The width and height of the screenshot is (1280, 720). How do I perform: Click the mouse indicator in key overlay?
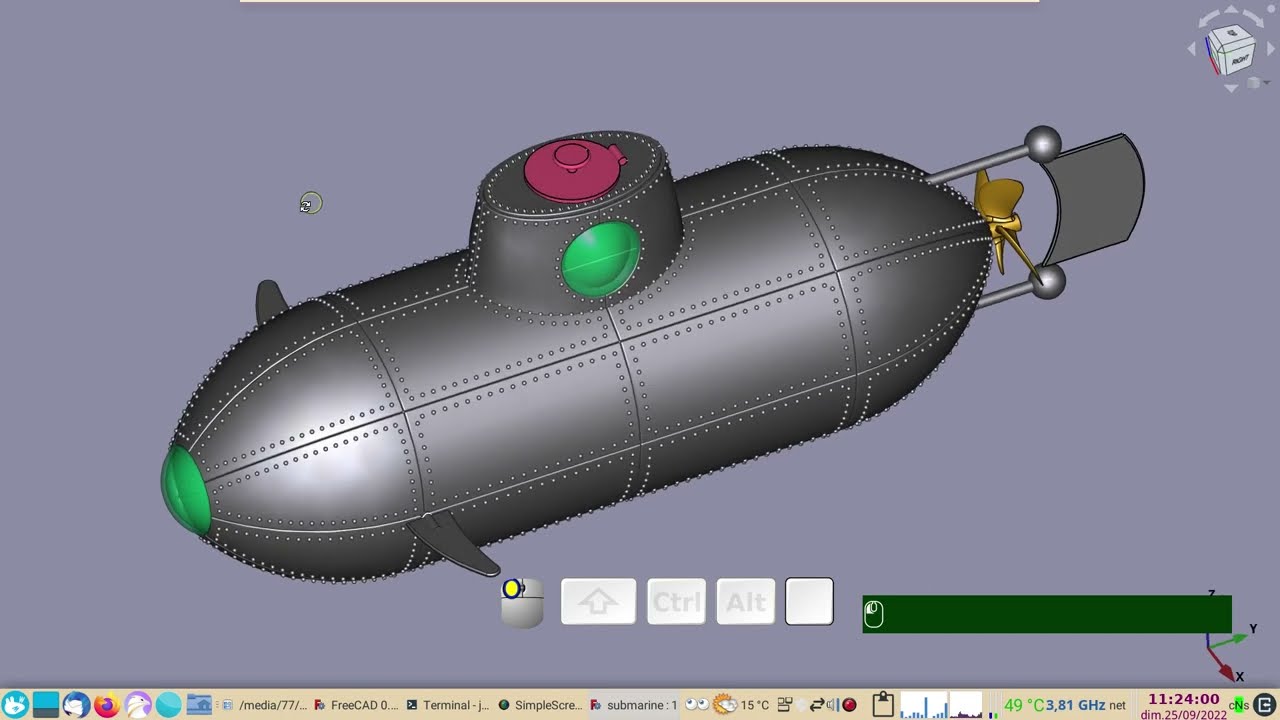point(522,603)
